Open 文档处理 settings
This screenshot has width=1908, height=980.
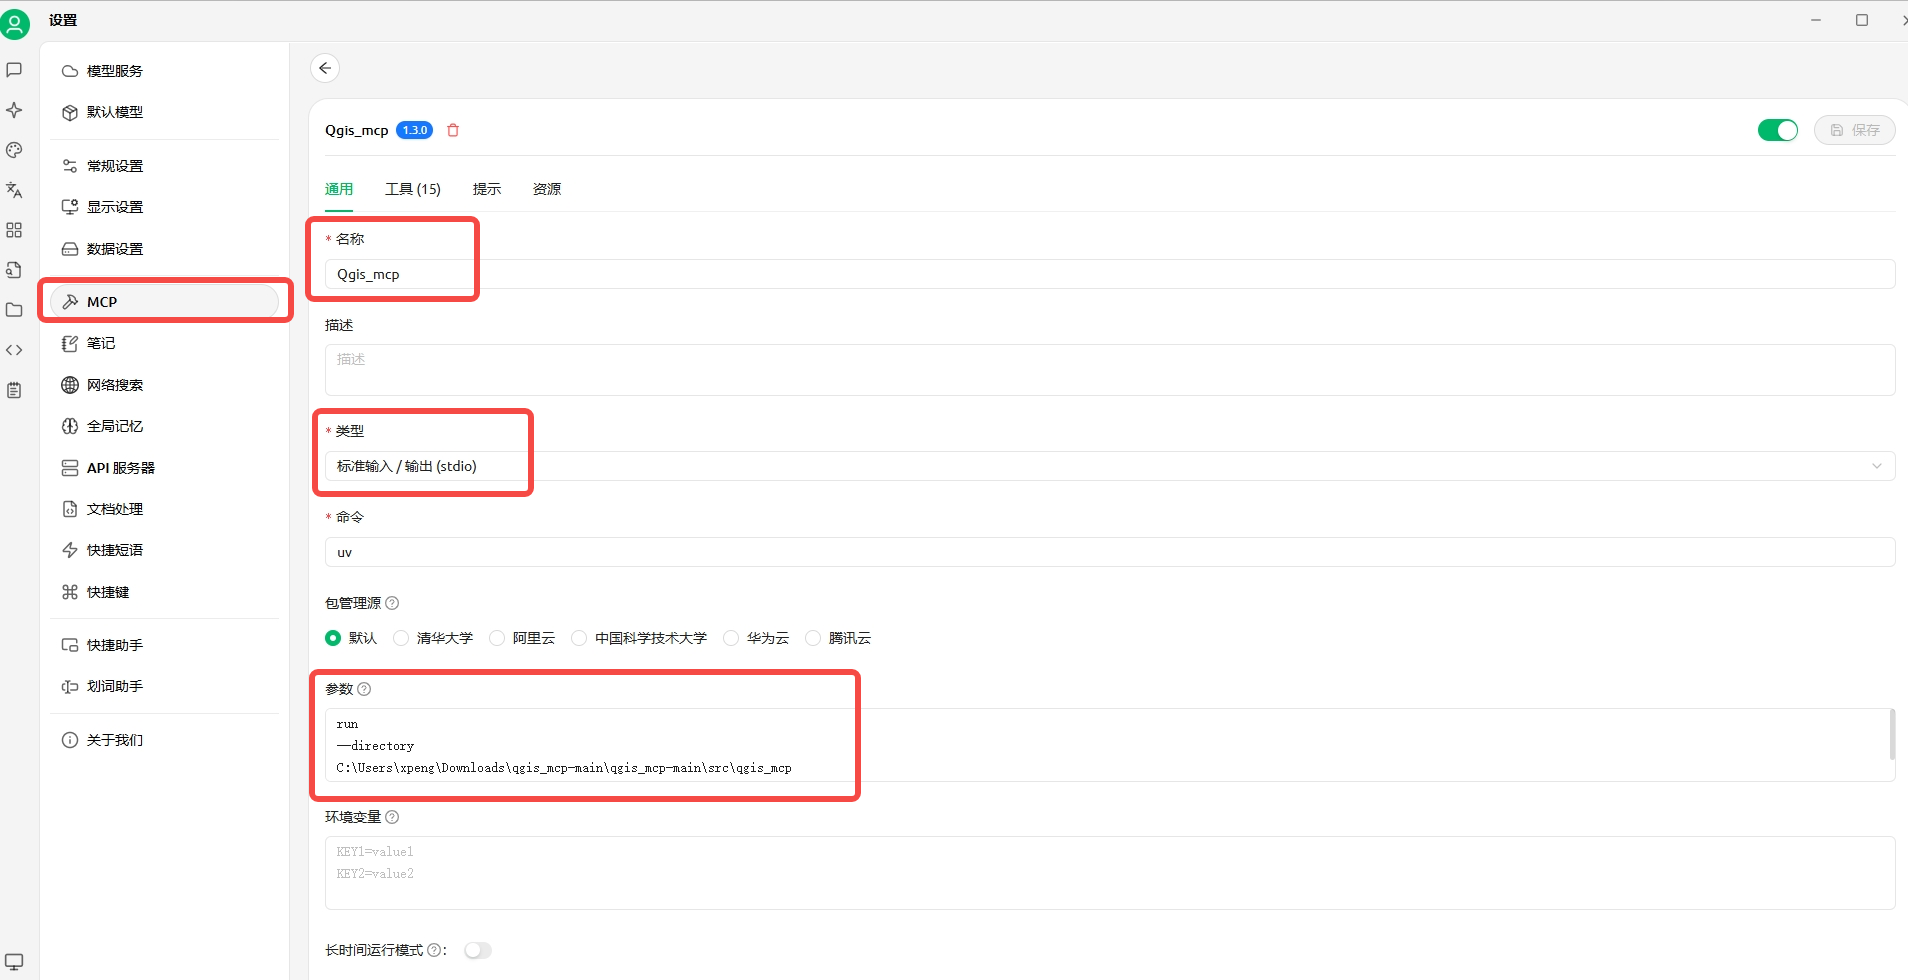[x=165, y=509]
